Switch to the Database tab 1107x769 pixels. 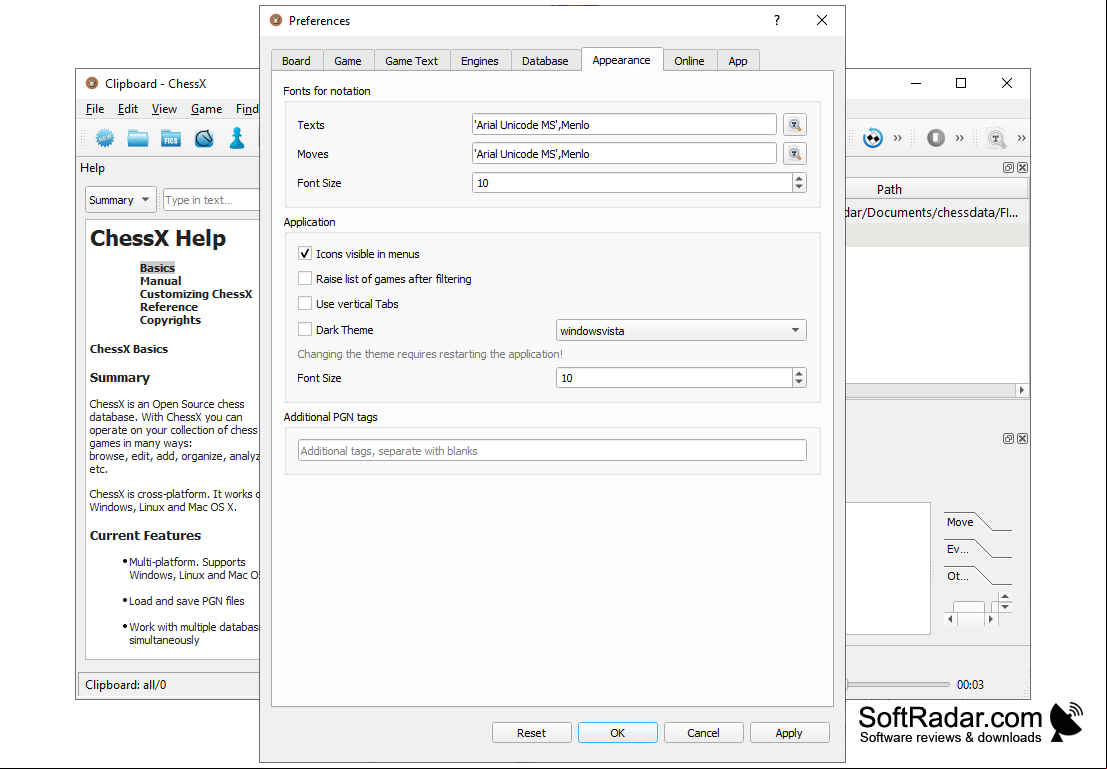[545, 61]
